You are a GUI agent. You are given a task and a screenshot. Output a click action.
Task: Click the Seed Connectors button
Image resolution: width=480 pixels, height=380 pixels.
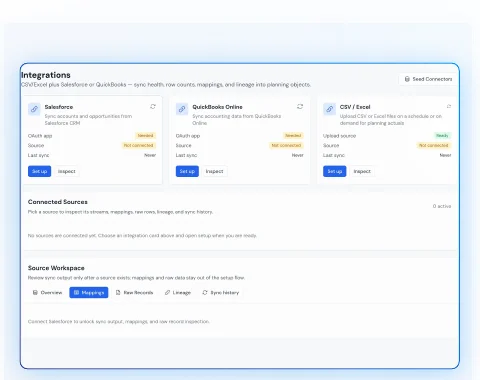(x=428, y=79)
